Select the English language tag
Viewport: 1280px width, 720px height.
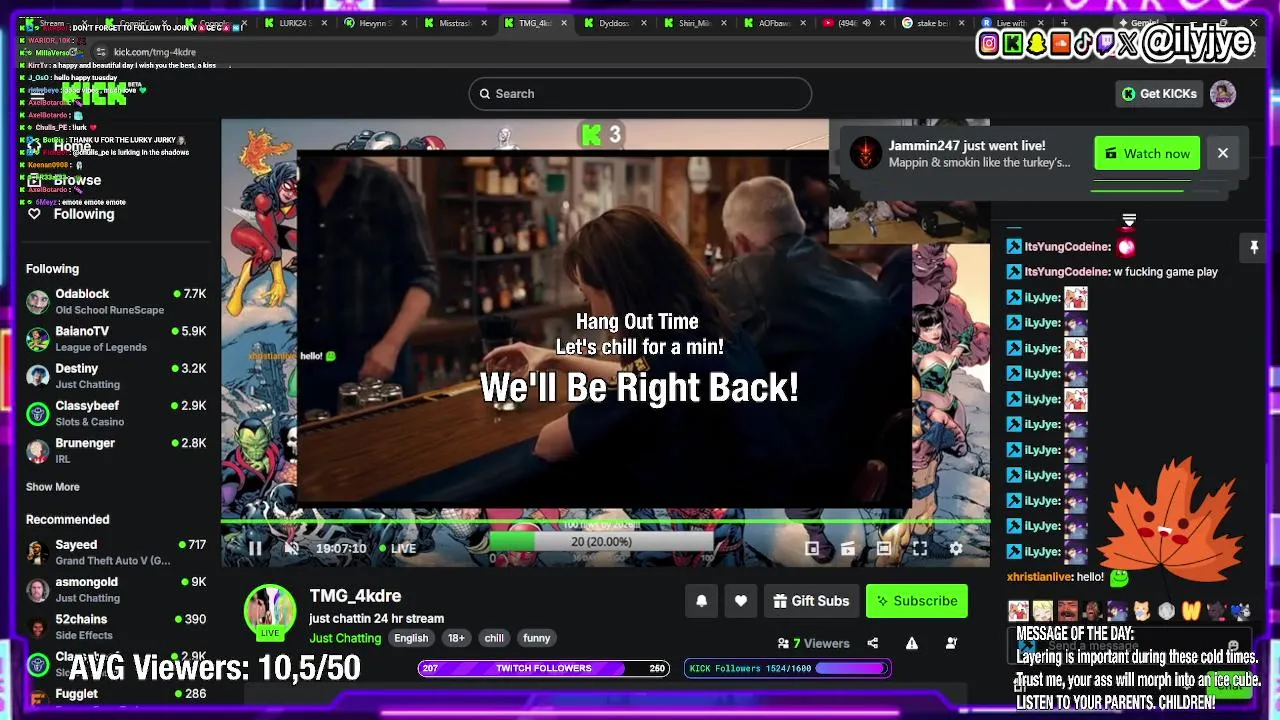click(x=411, y=638)
